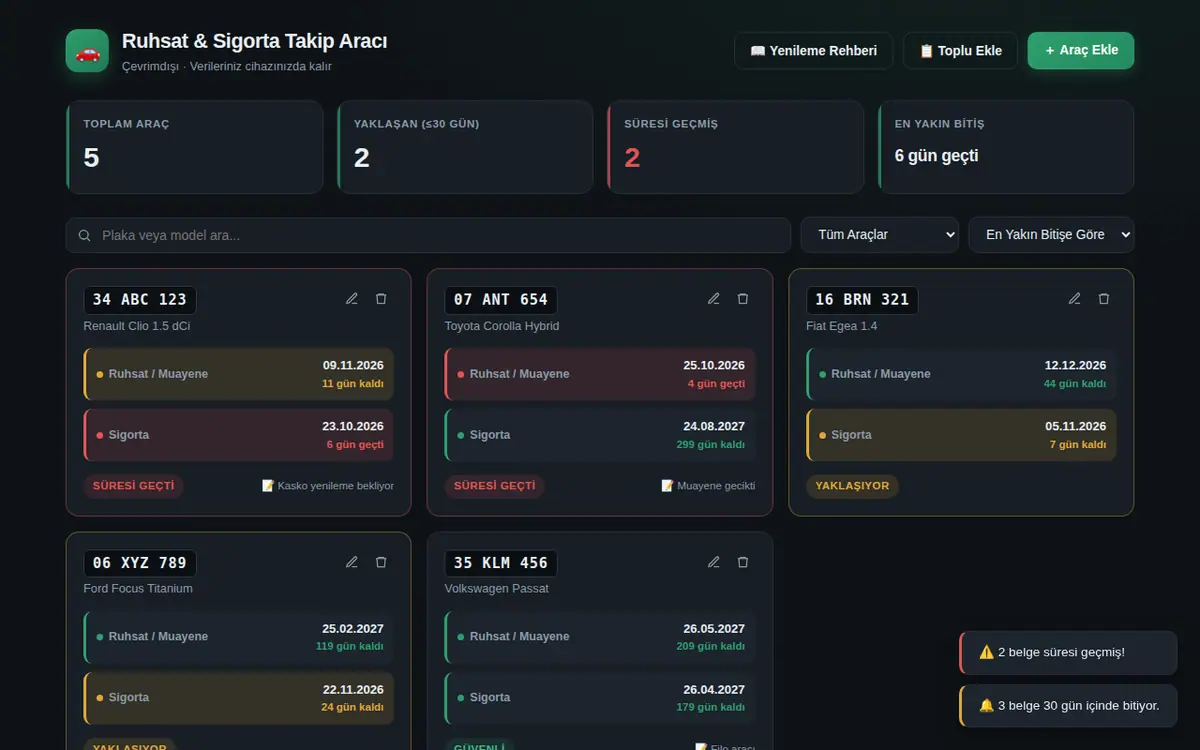The width and height of the screenshot is (1200, 750).
Task: Click the search magnifier icon
Action: 85,236
